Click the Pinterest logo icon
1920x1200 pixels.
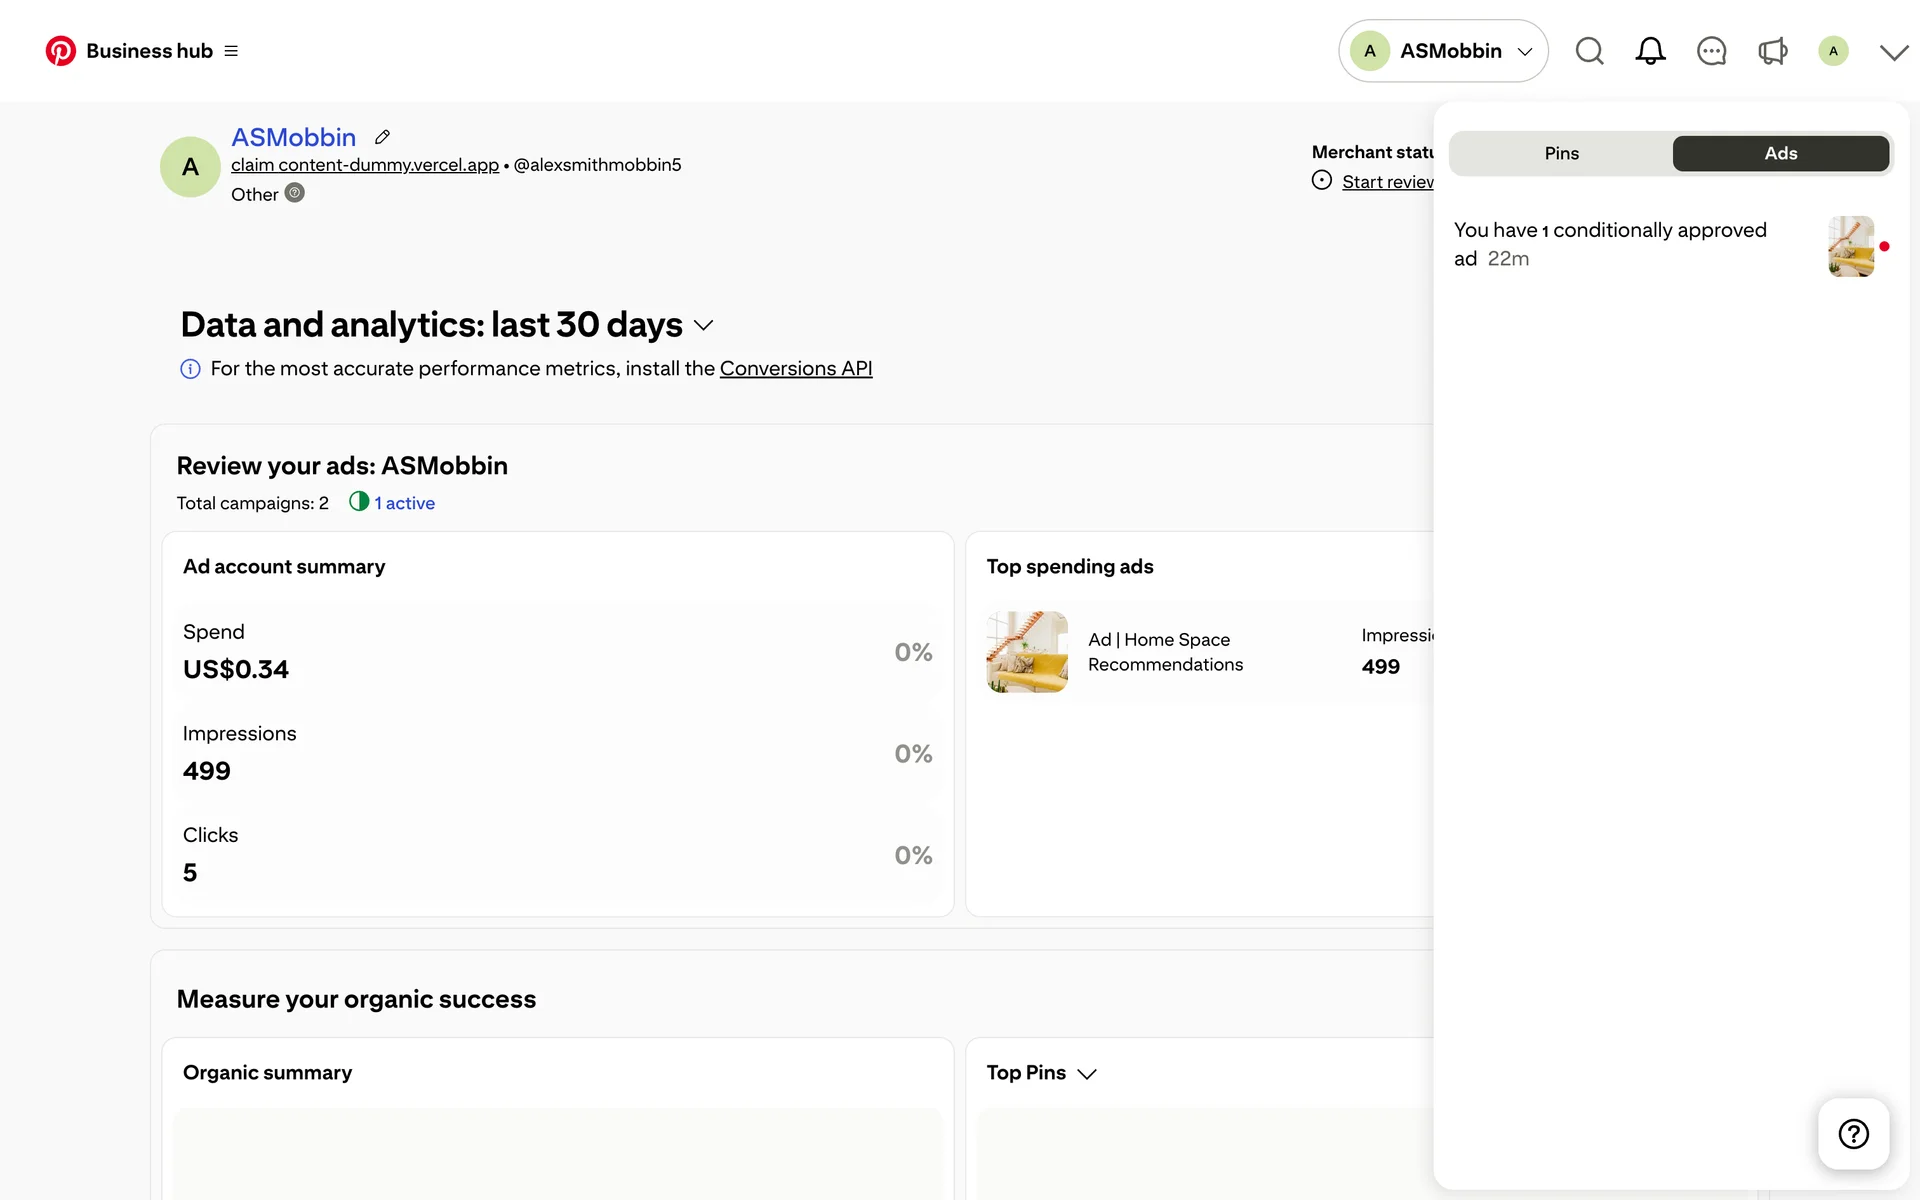tap(60, 51)
